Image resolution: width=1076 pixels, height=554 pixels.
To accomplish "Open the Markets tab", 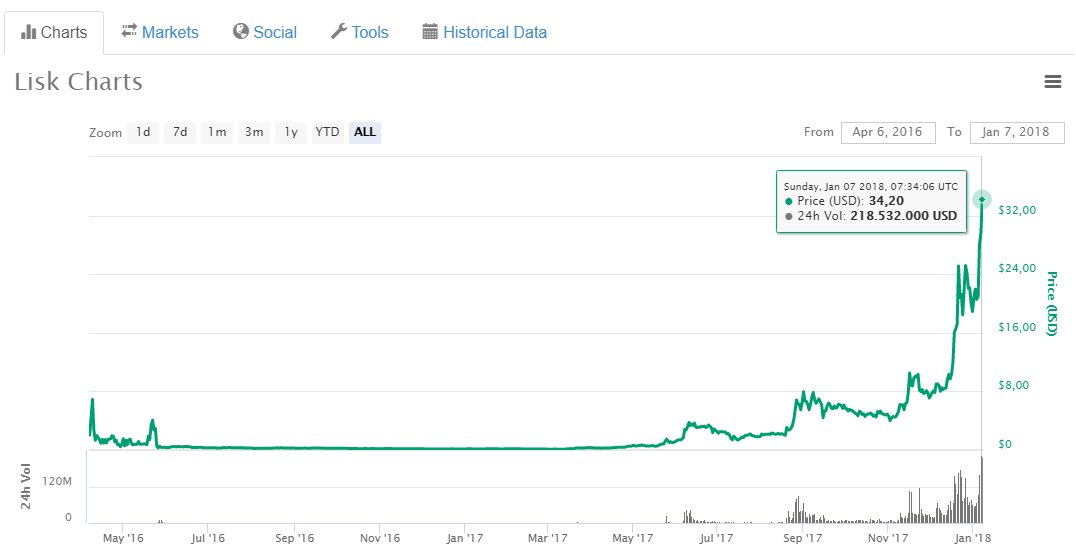I will 160,32.
